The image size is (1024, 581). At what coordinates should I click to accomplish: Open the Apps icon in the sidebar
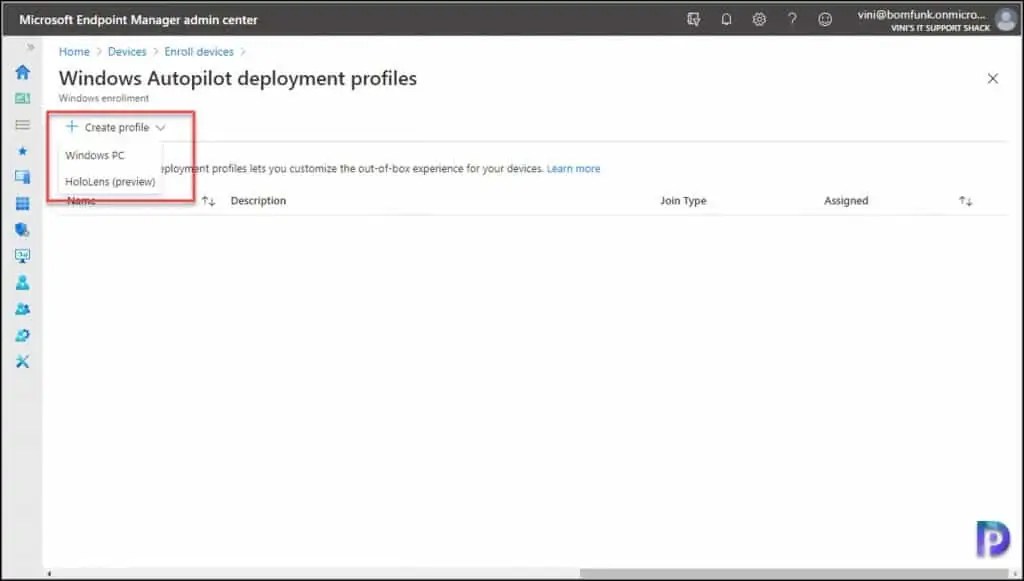click(x=22, y=203)
